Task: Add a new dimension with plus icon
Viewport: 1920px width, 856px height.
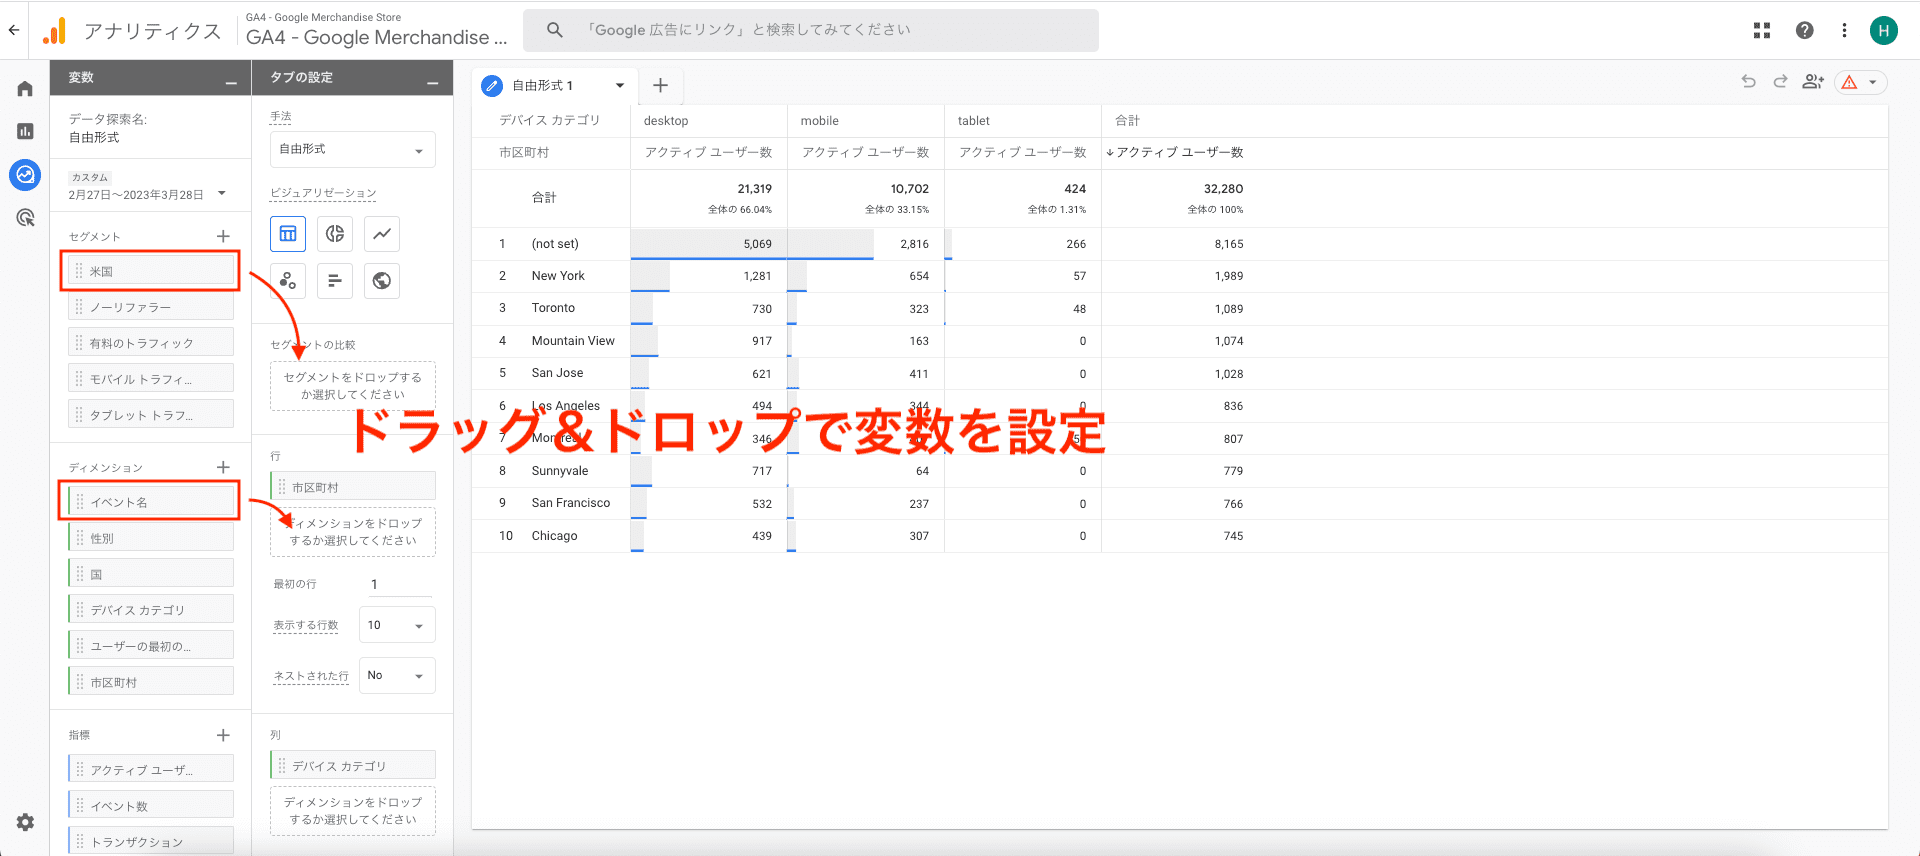Action: 223,467
